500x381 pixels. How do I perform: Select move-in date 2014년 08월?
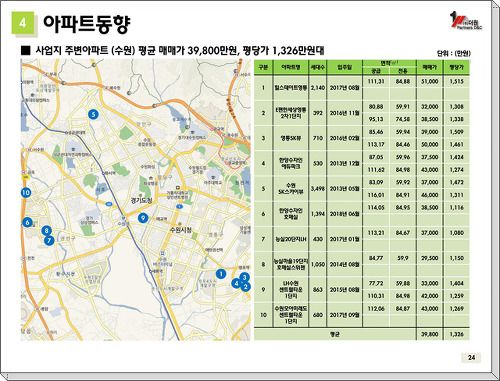click(345, 264)
